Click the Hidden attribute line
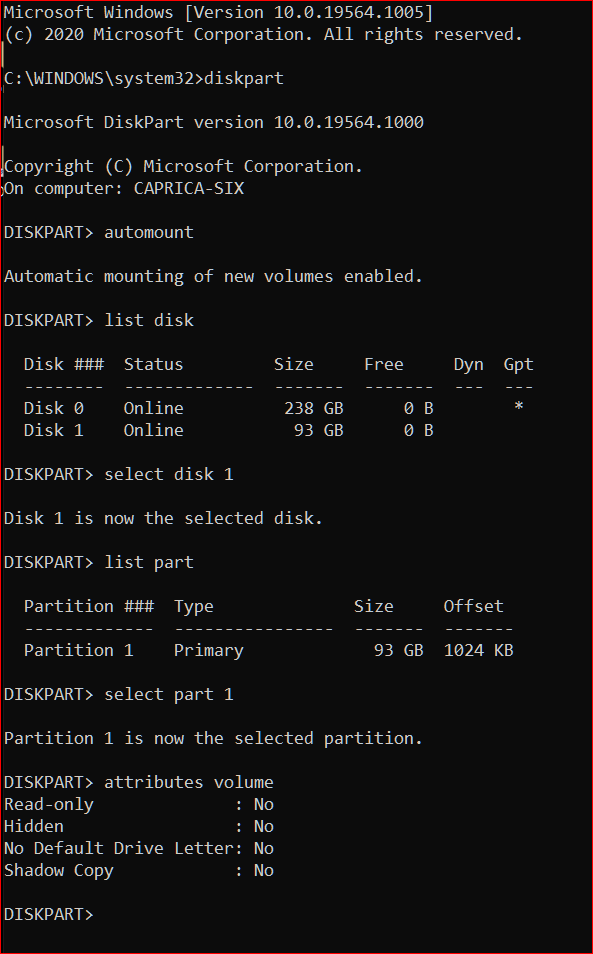 pos(139,826)
